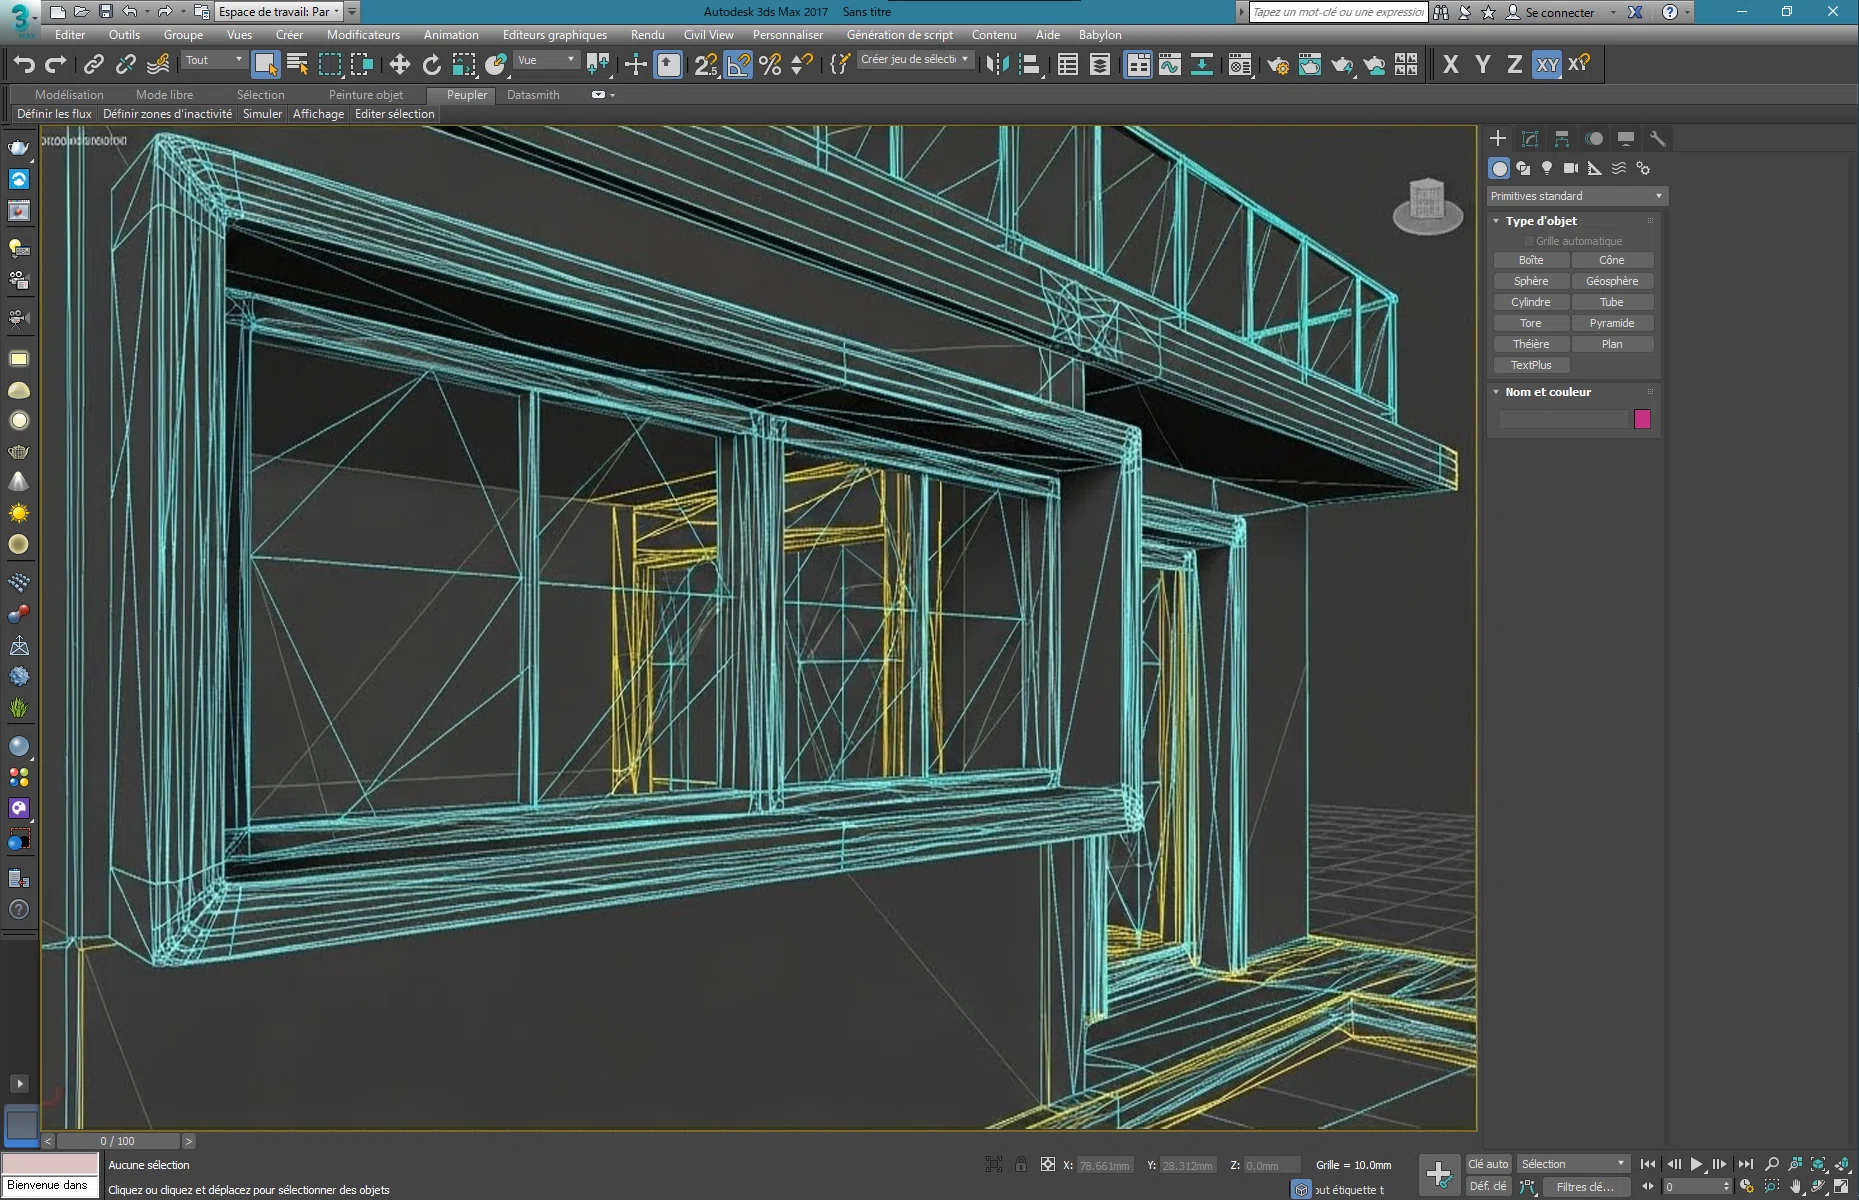Open the Hierarchy panel tab icon
Image resolution: width=1859 pixels, height=1200 pixels.
tap(1561, 139)
